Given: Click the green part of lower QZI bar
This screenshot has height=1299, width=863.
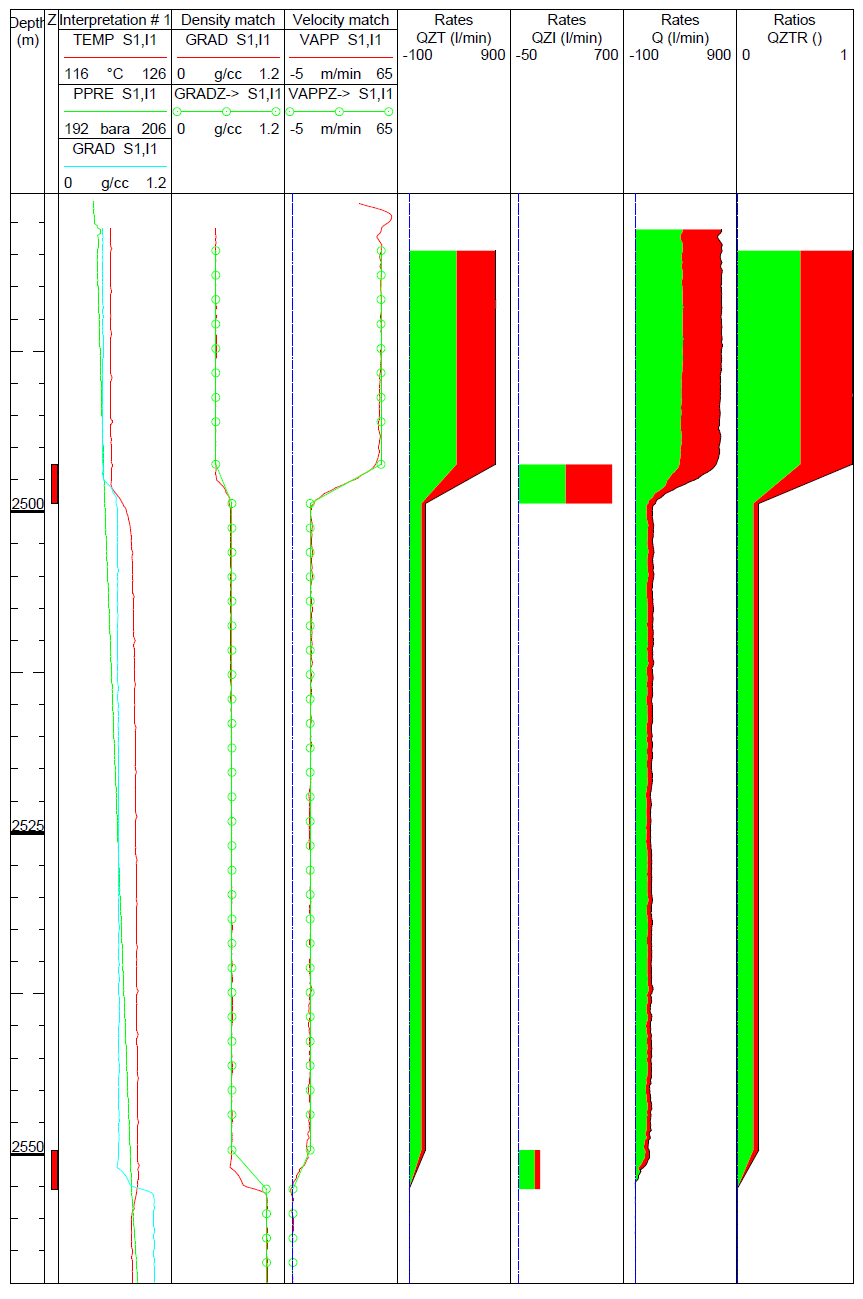Looking at the screenshot, I should tap(526, 1169).
